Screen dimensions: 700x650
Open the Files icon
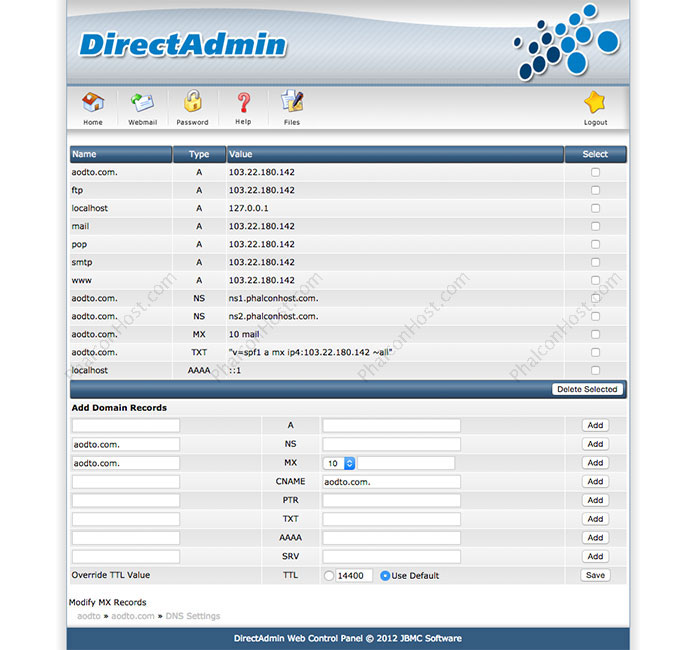click(x=292, y=101)
